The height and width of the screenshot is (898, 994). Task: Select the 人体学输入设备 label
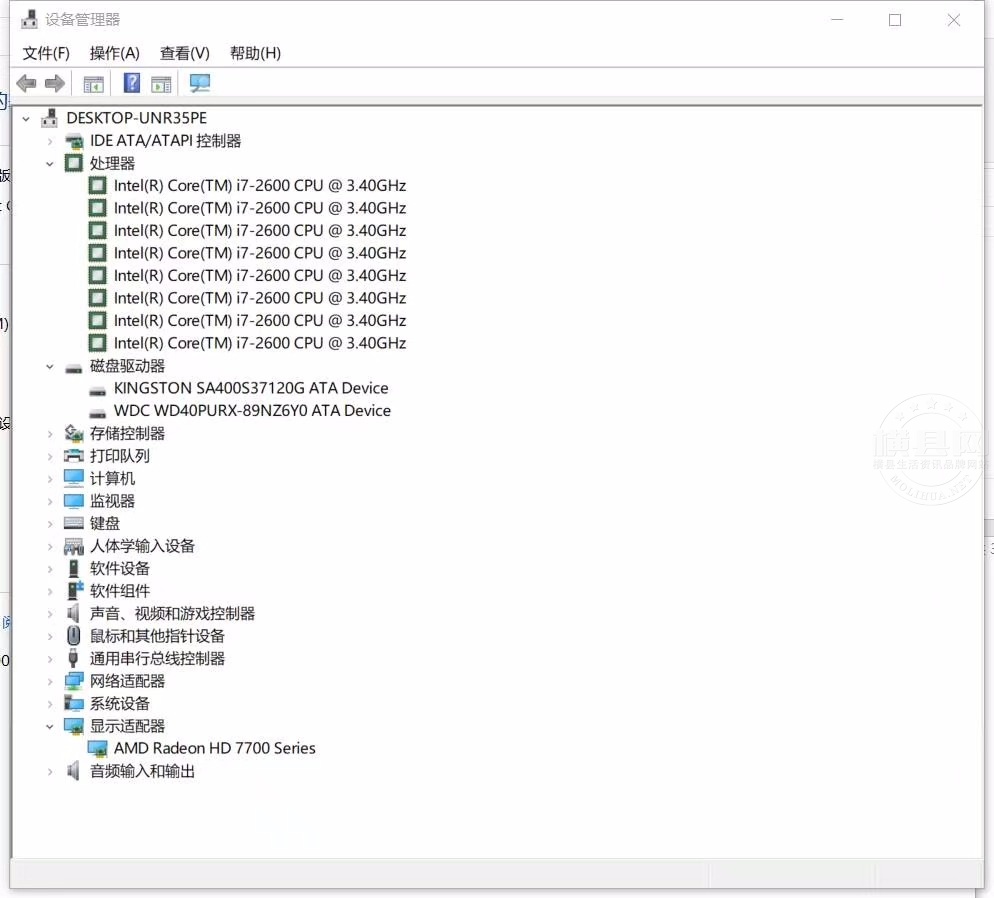coord(142,546)
